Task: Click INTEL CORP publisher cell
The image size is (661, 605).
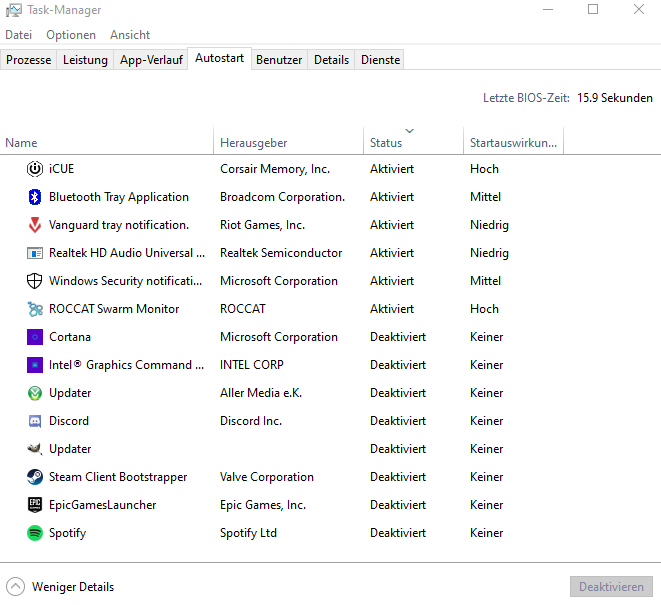Action: click(252, 365)
